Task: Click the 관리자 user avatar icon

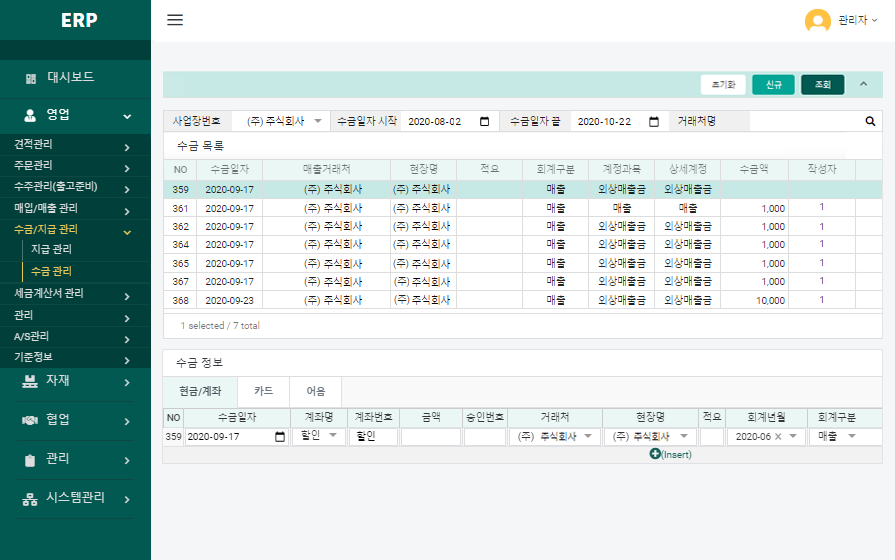Action: click(817, 21)
